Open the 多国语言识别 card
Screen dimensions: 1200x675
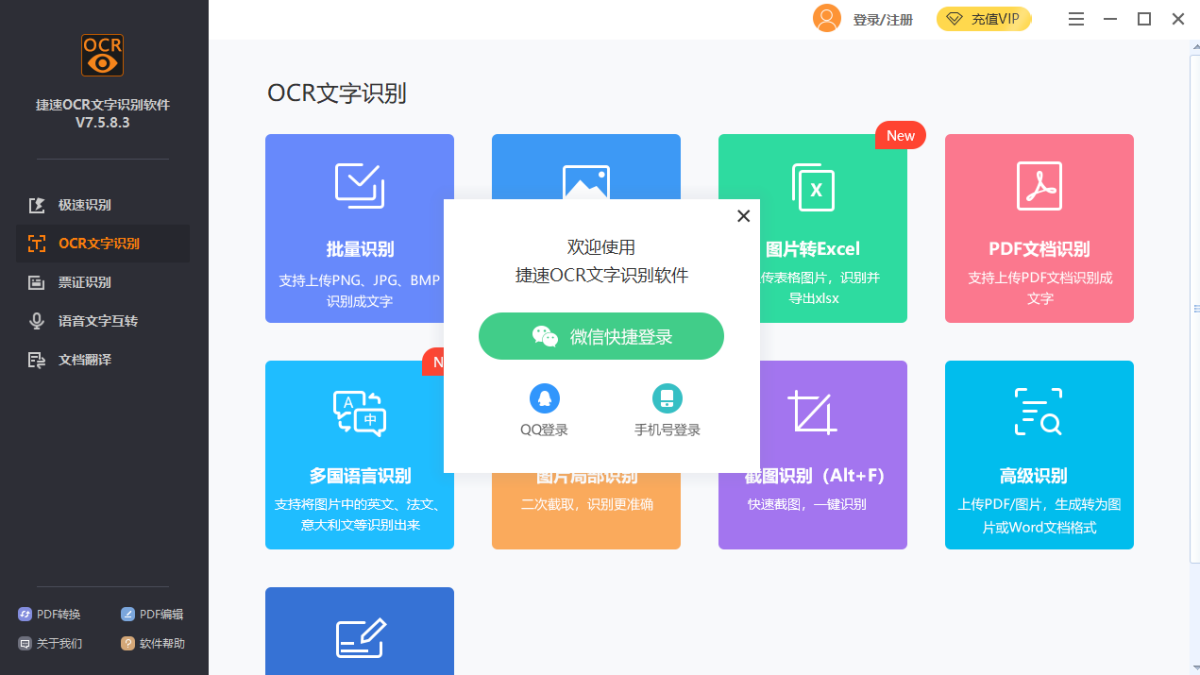click(x=359, y=455)
